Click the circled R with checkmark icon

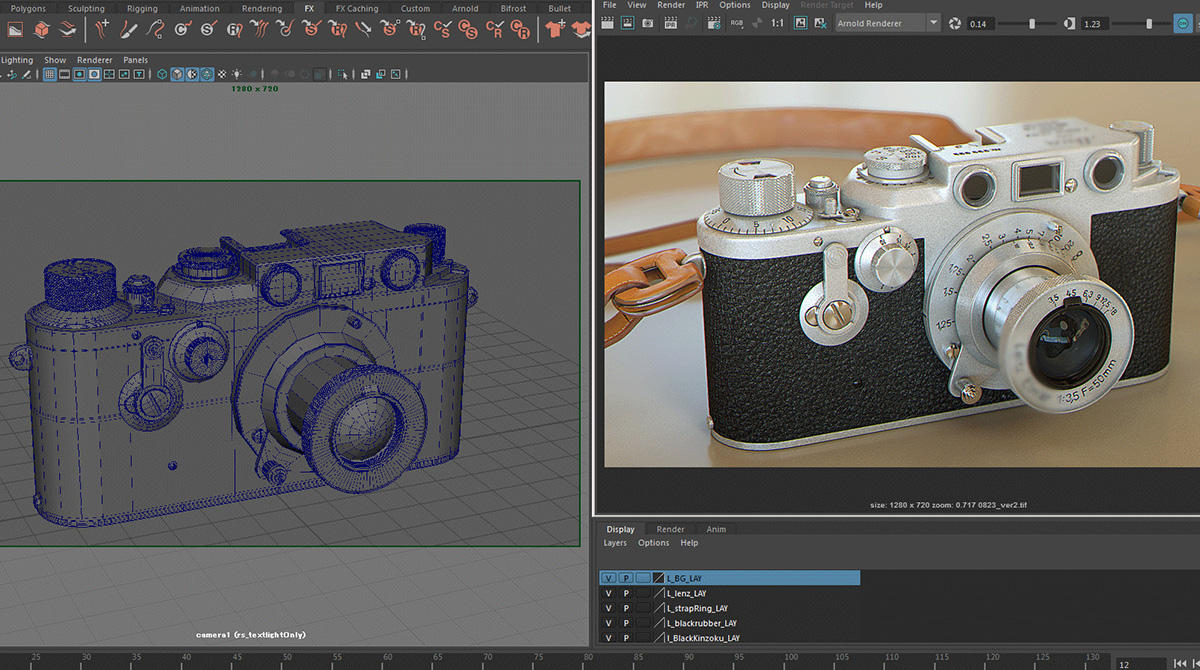[x=234, y=30]
